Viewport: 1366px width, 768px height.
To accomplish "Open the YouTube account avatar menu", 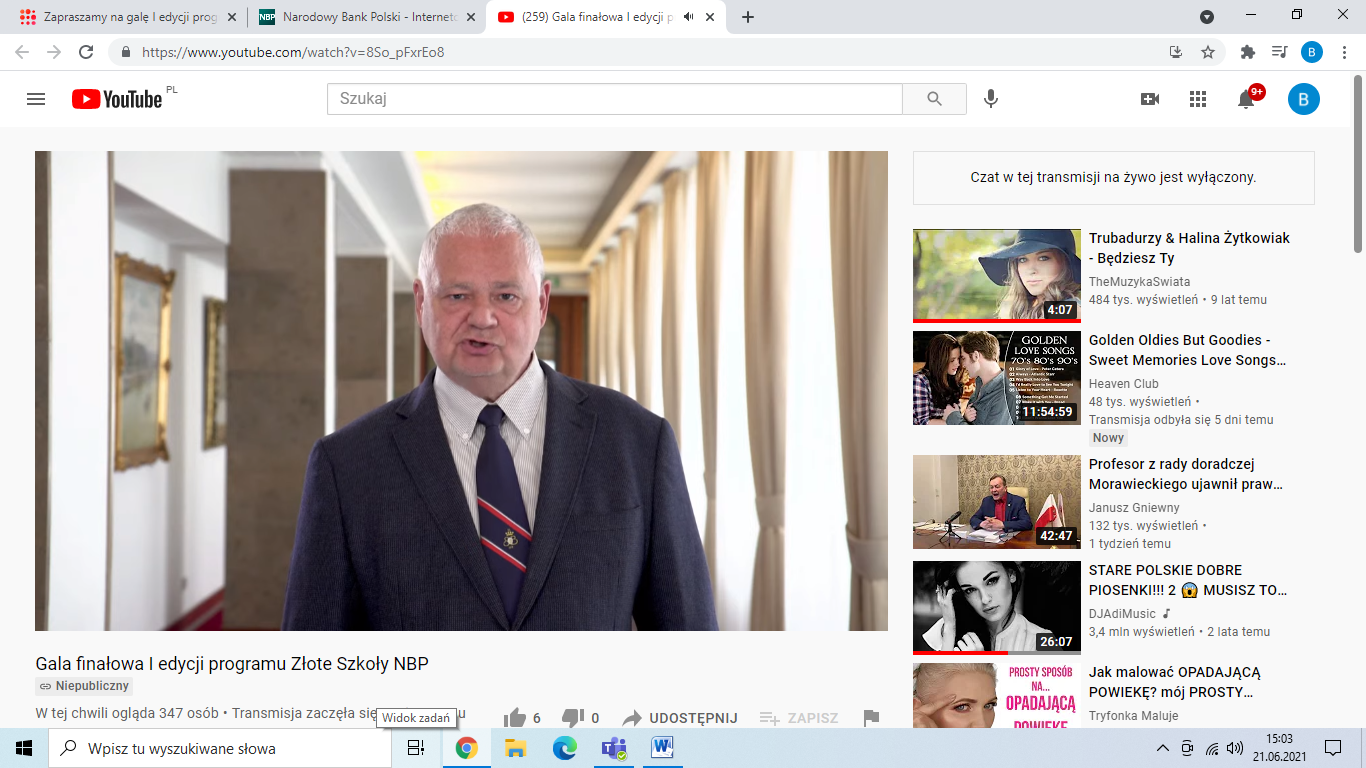I will [x=1304, y=99].
